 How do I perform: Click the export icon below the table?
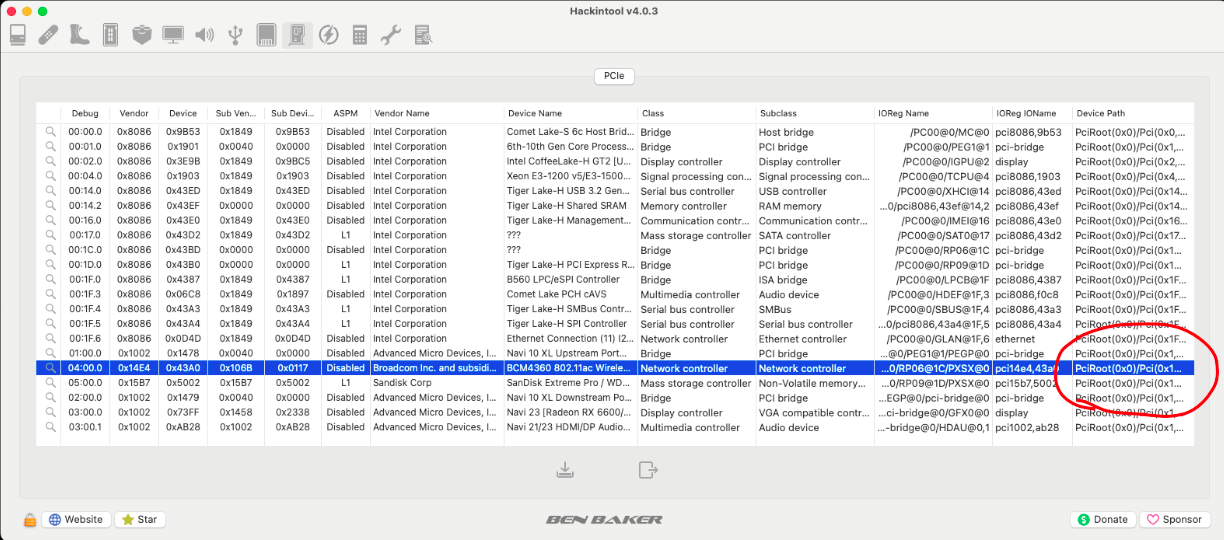pos(648,469)
